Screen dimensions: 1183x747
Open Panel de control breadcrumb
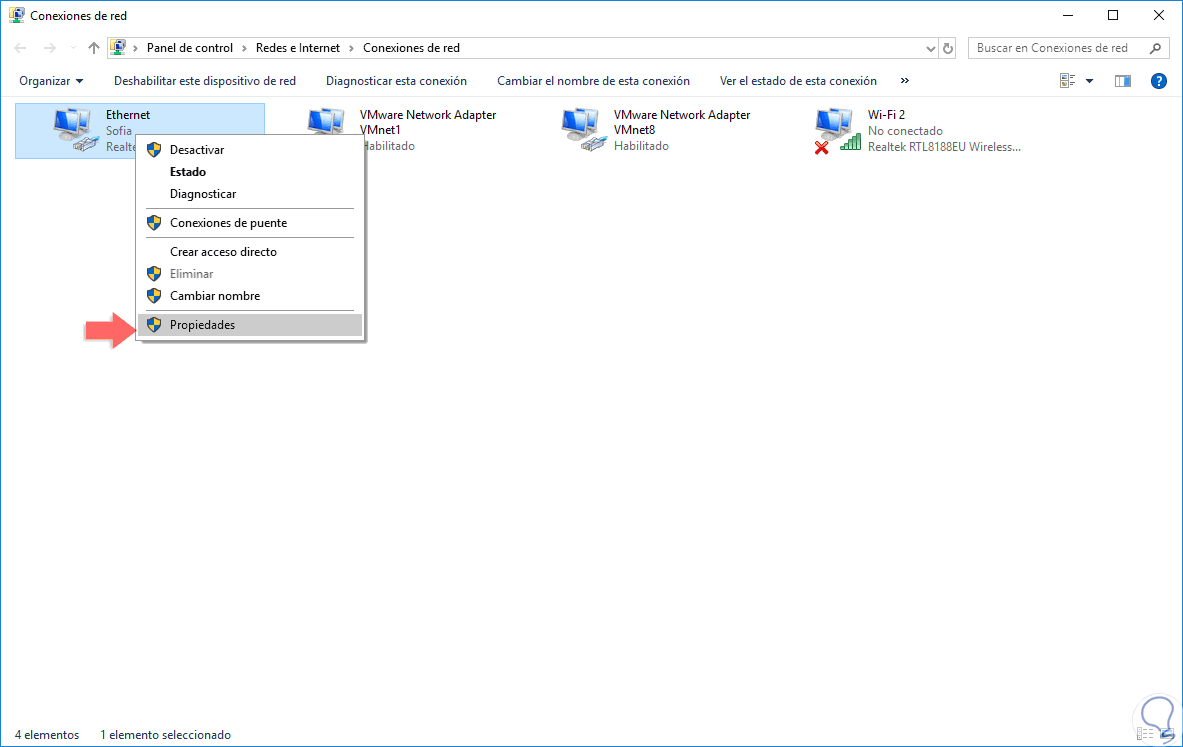[x=189, y=48]
